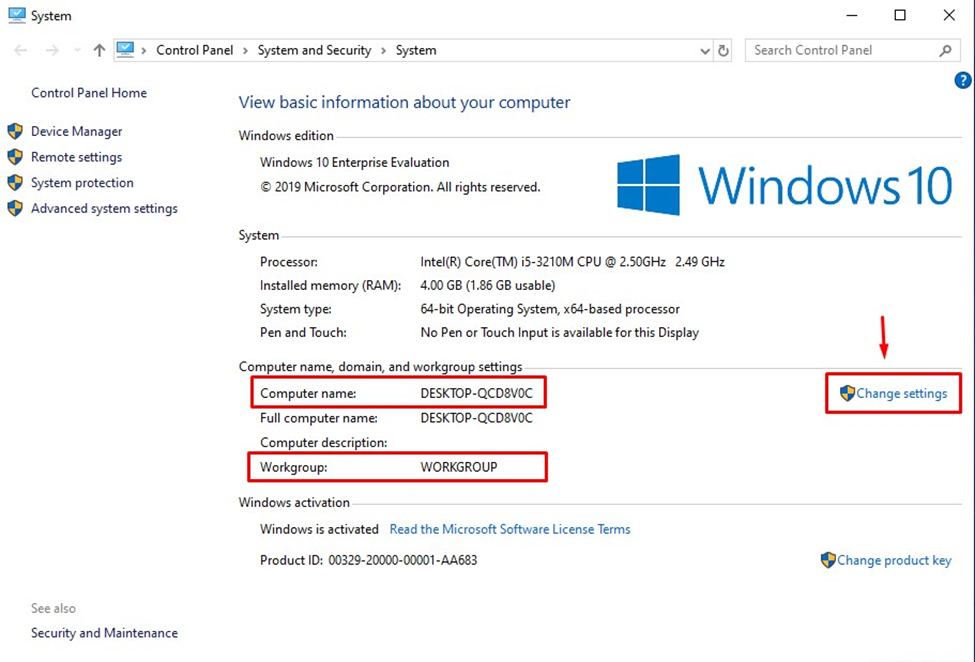Open Security and Maintenance link
This screenshot has width=975, height=662.
coord(104,633)
